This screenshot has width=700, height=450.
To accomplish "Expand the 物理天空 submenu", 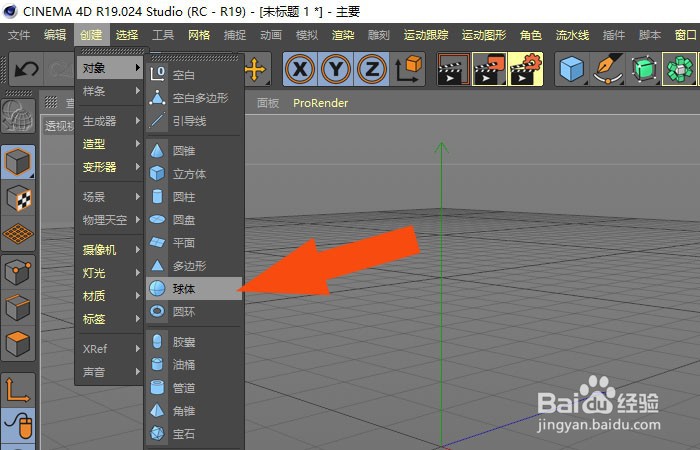I will coord(109,220).
